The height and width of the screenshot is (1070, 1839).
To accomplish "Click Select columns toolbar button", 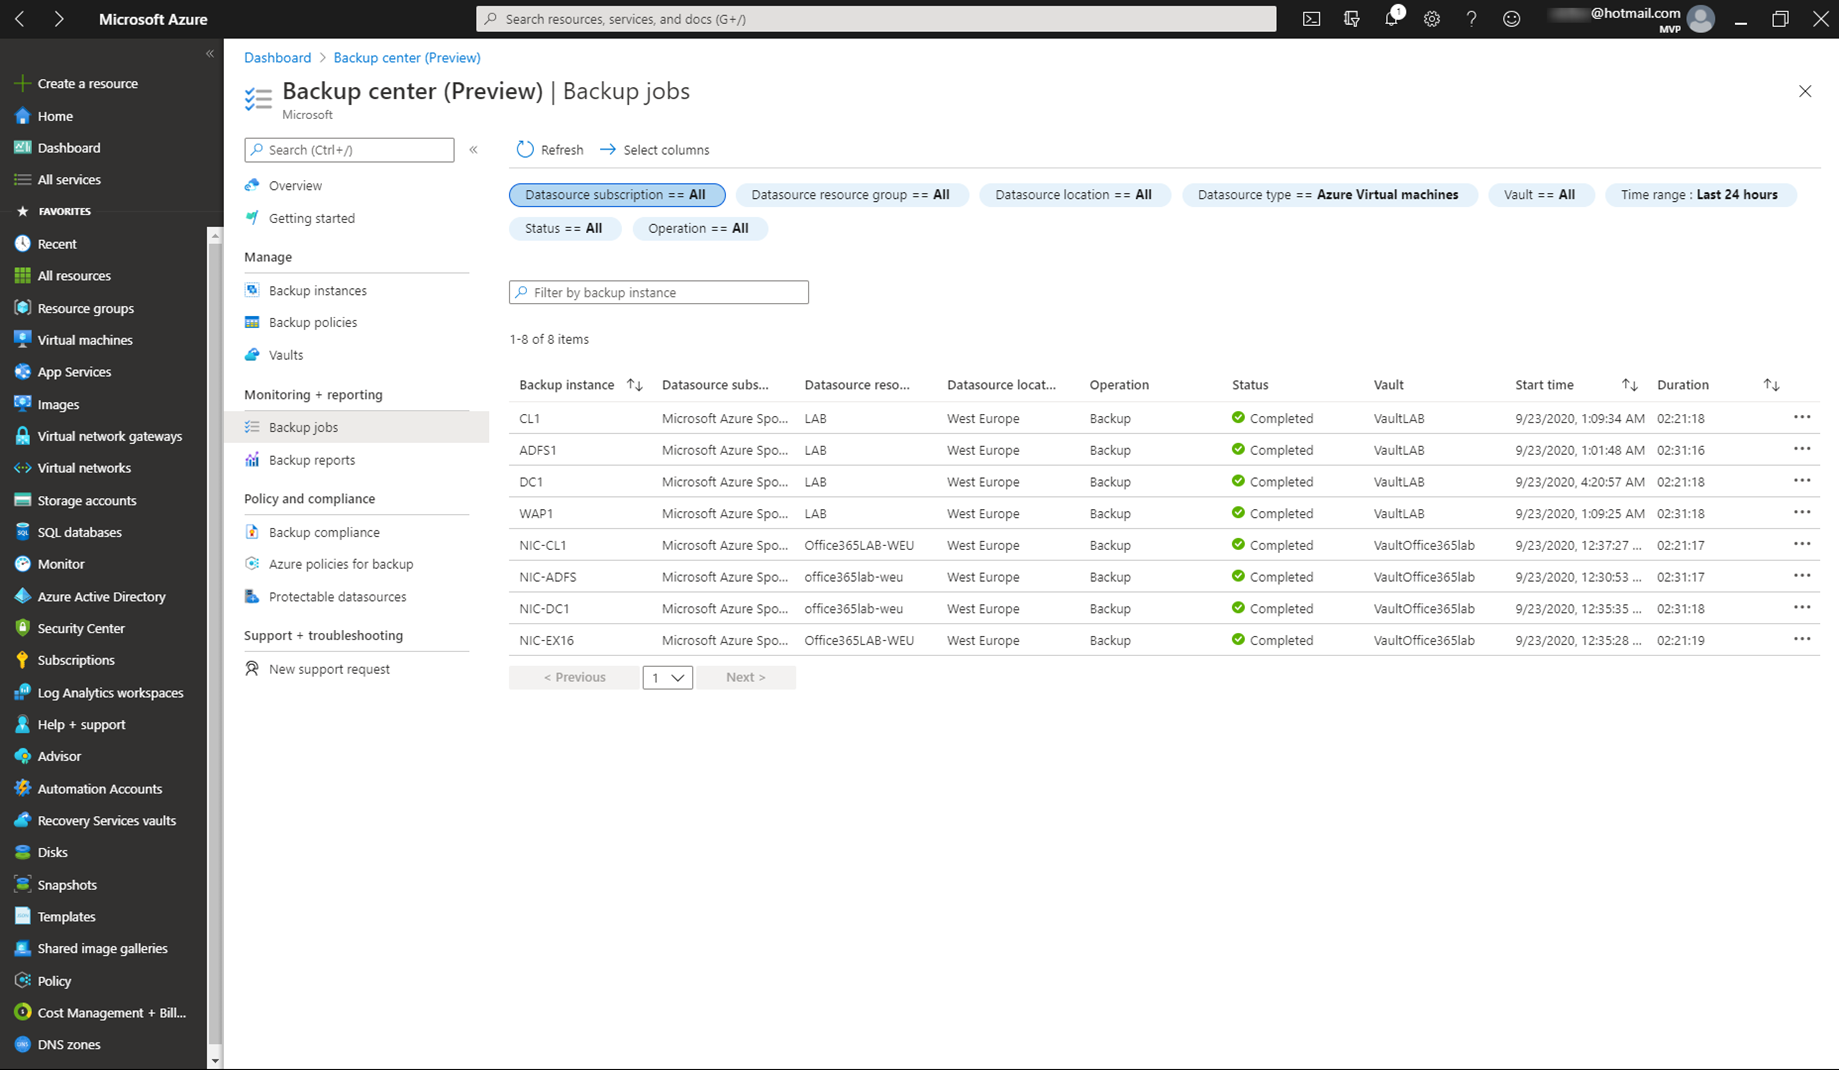I will (x=654, y=150).
